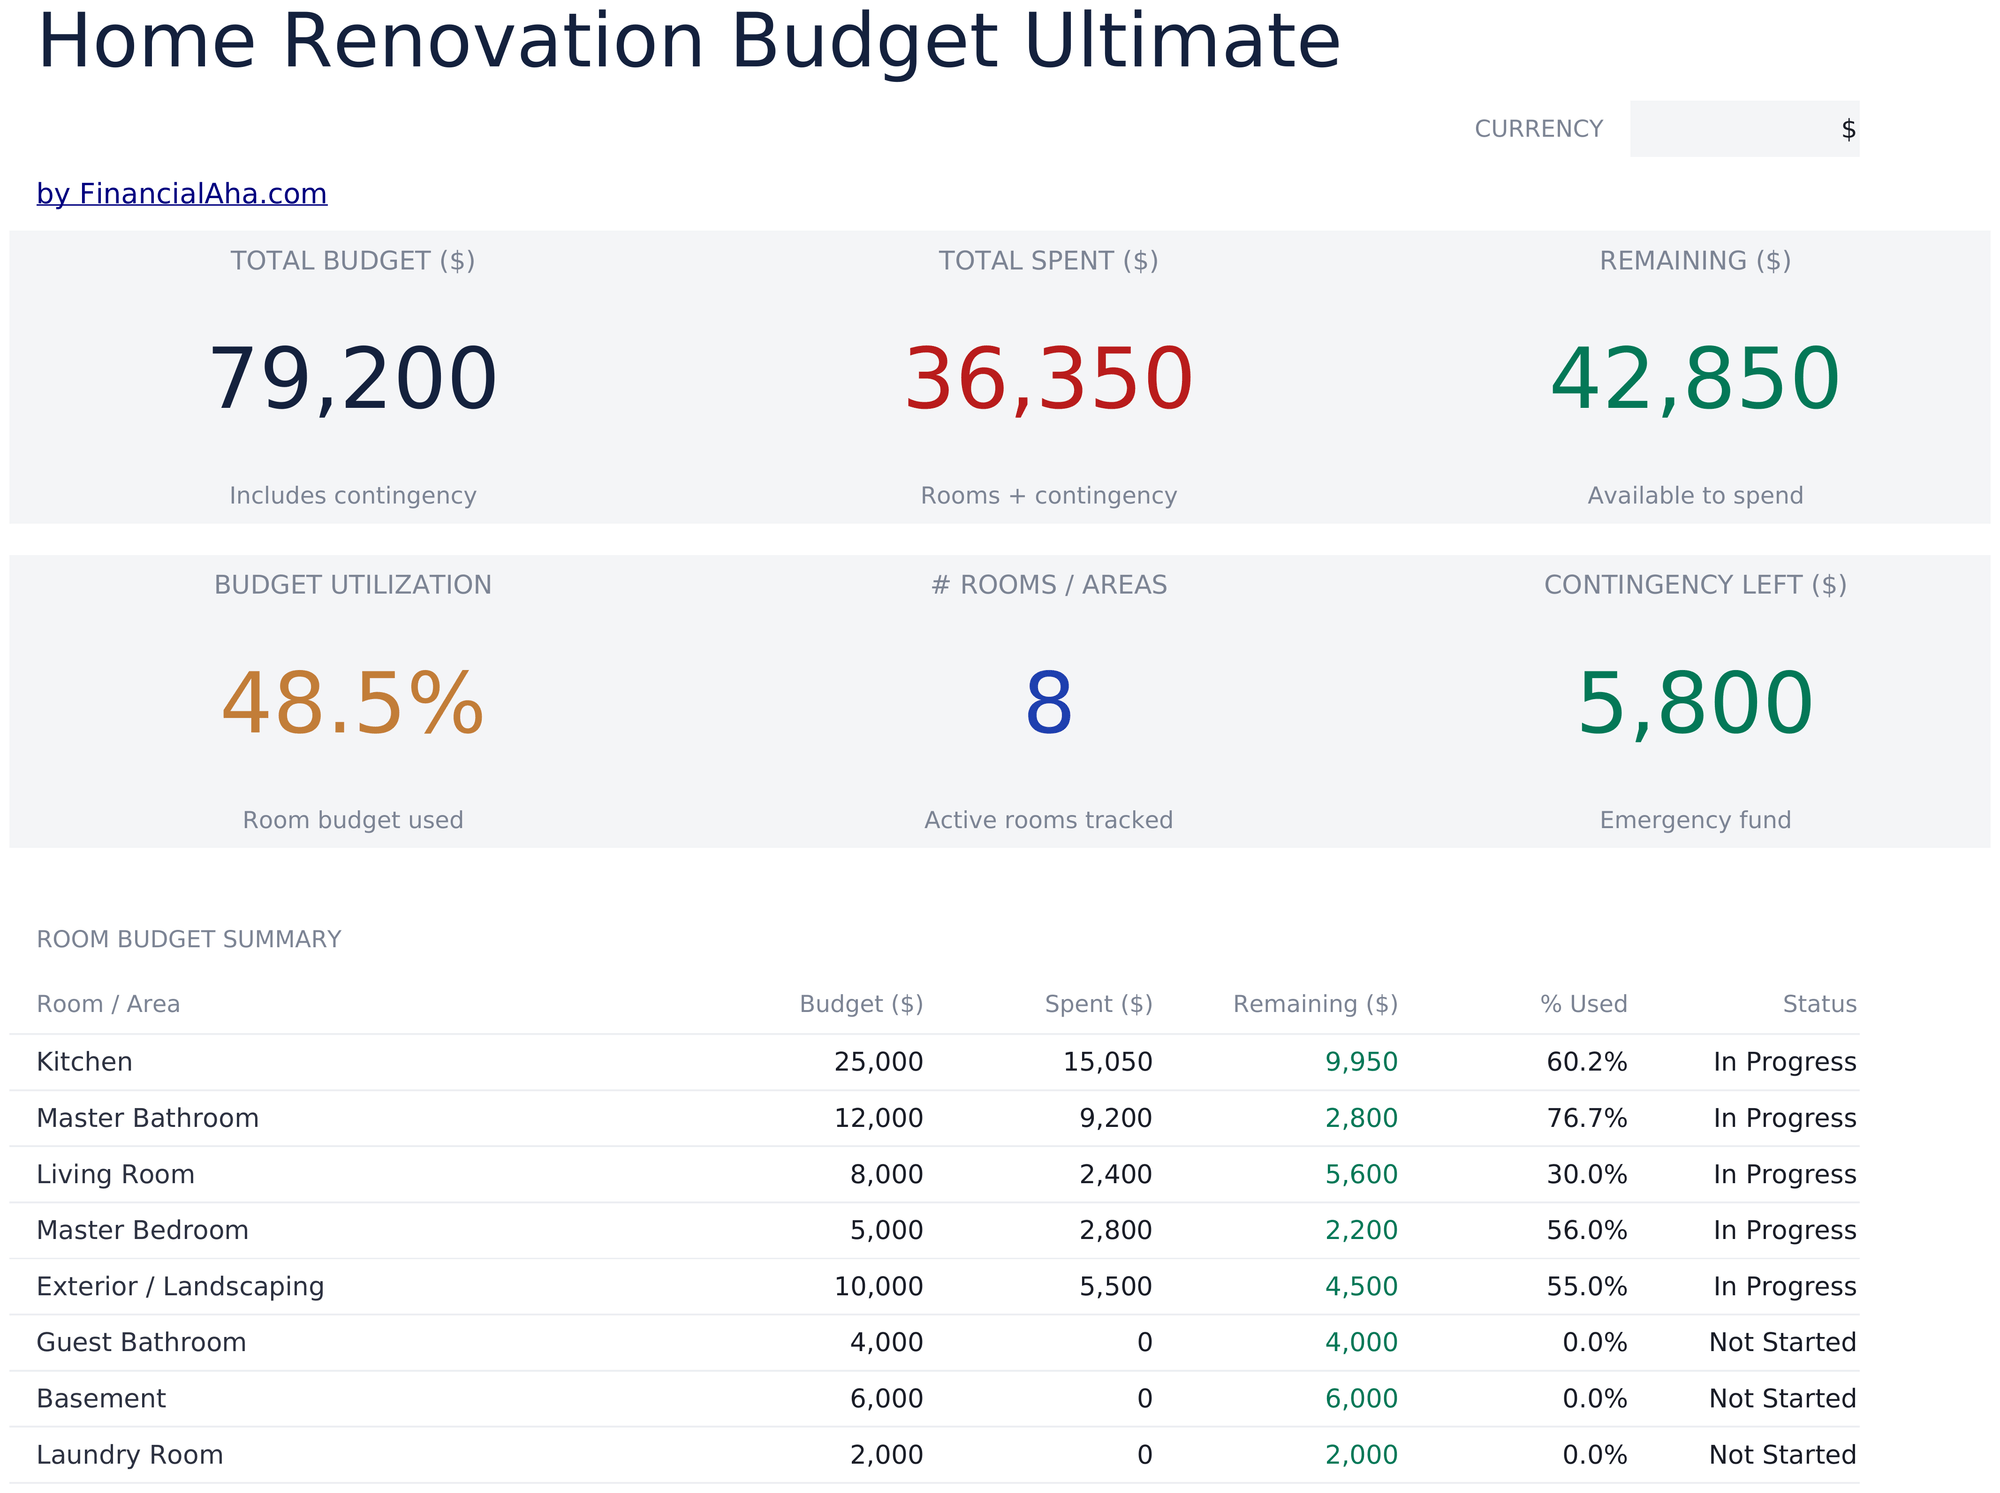Screen dimensions: 2000x1493
Task: Click the Room budget used note
Action: coord(353,821)
